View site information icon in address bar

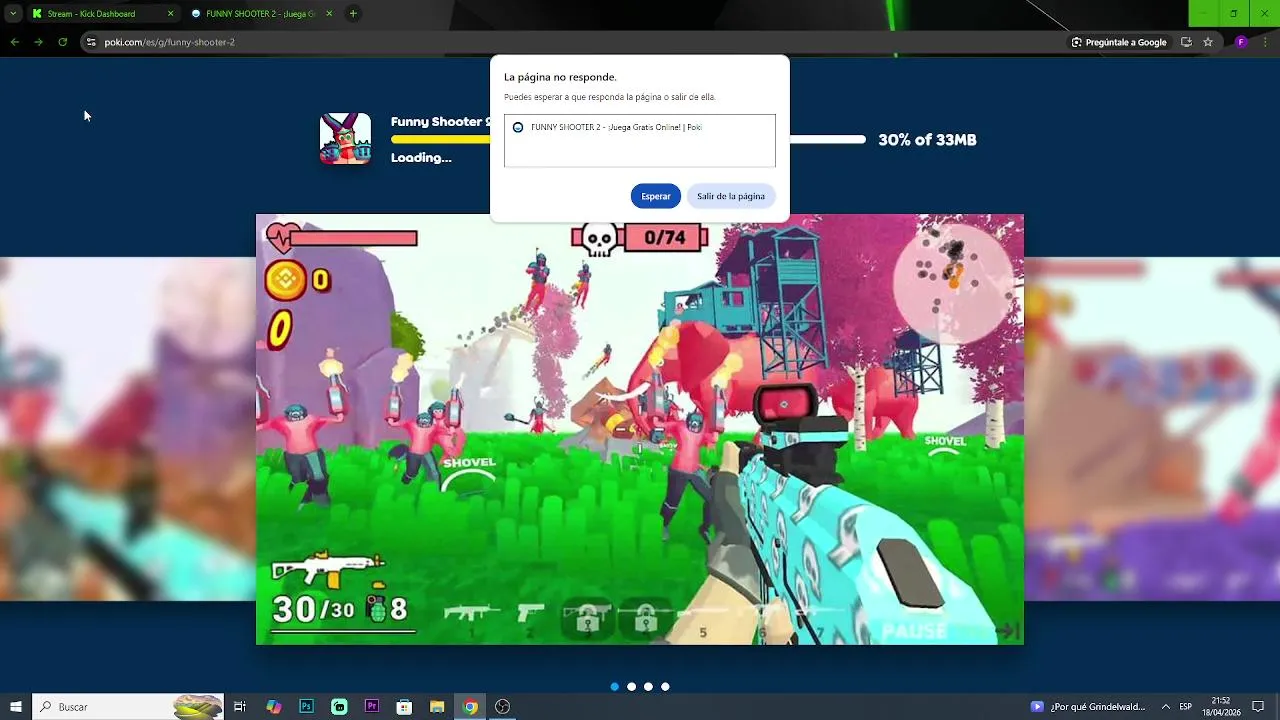[x=91, y=42]
